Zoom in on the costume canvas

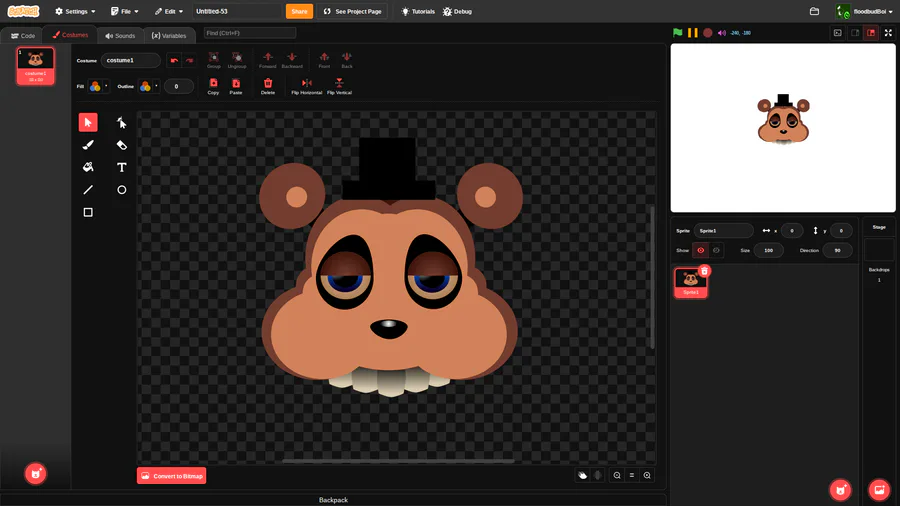click(x=647, y=475)
